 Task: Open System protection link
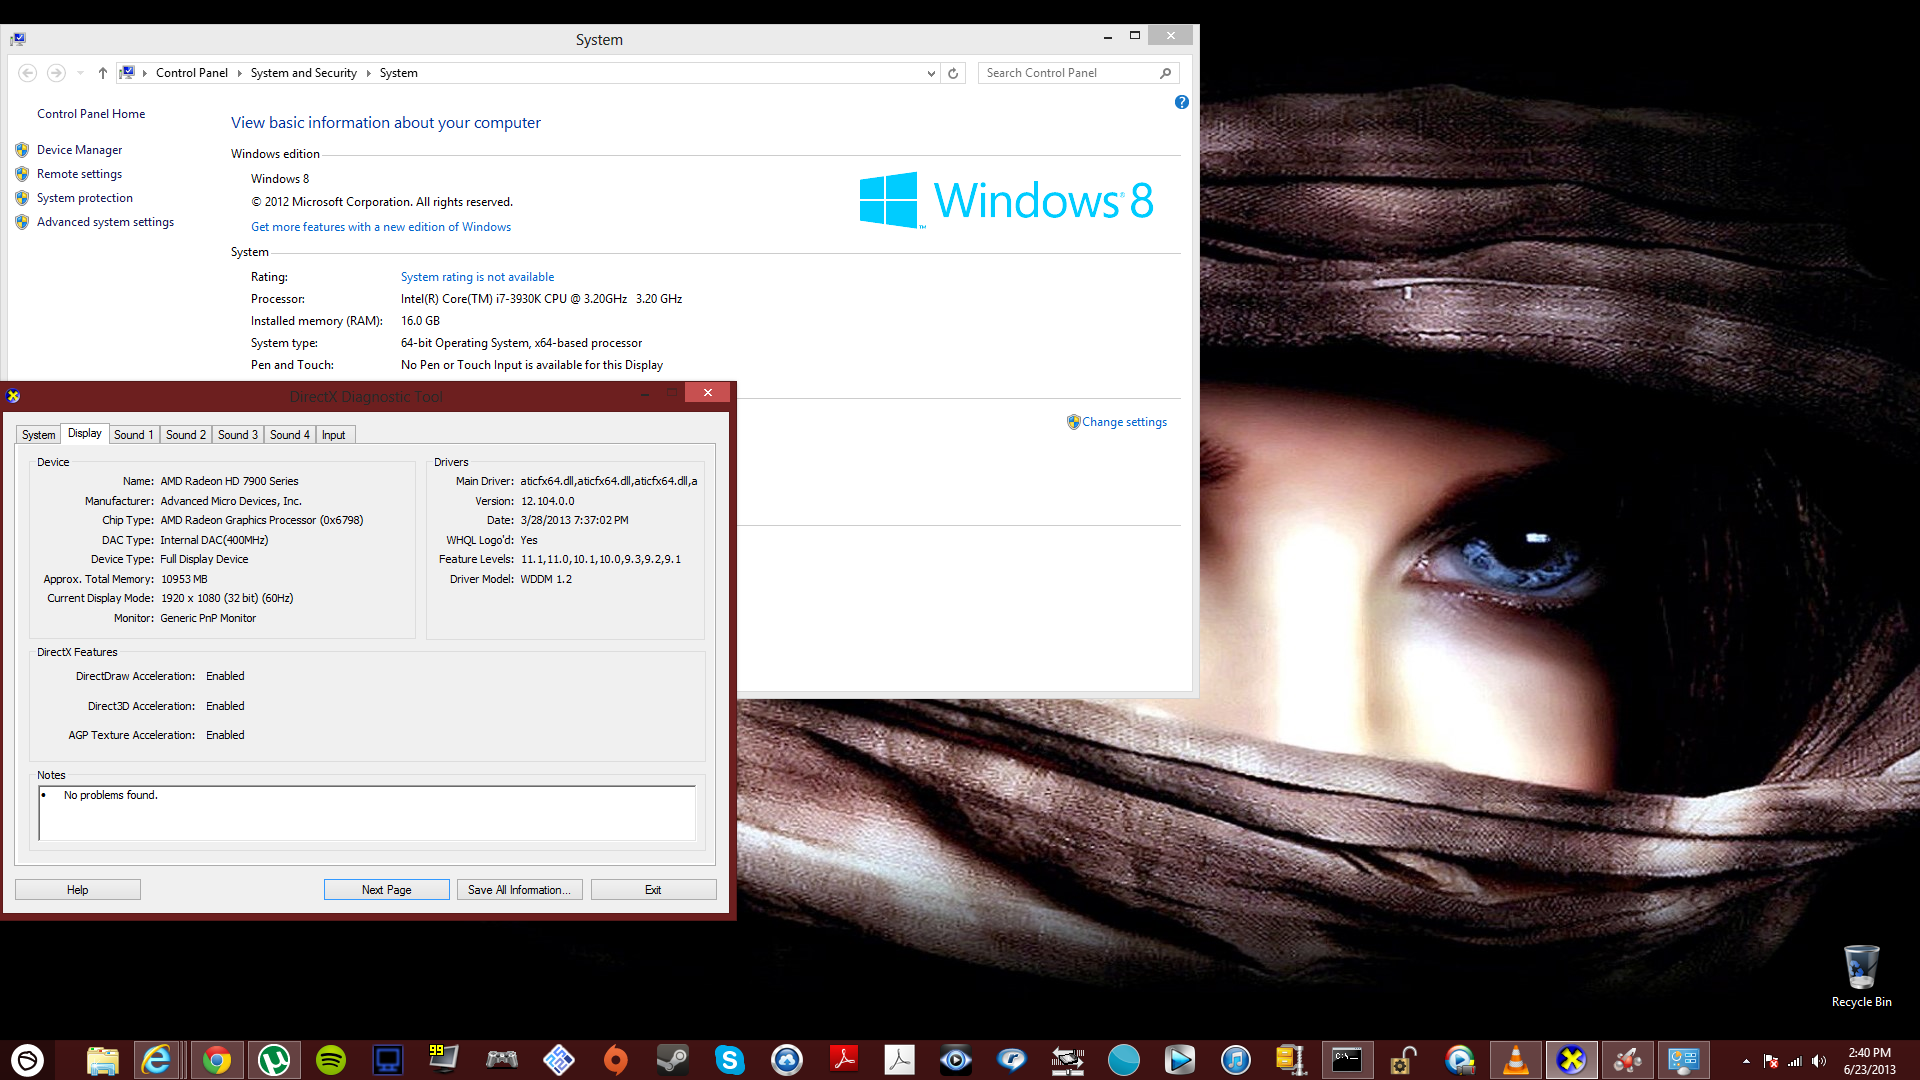(x=84, y=198)
